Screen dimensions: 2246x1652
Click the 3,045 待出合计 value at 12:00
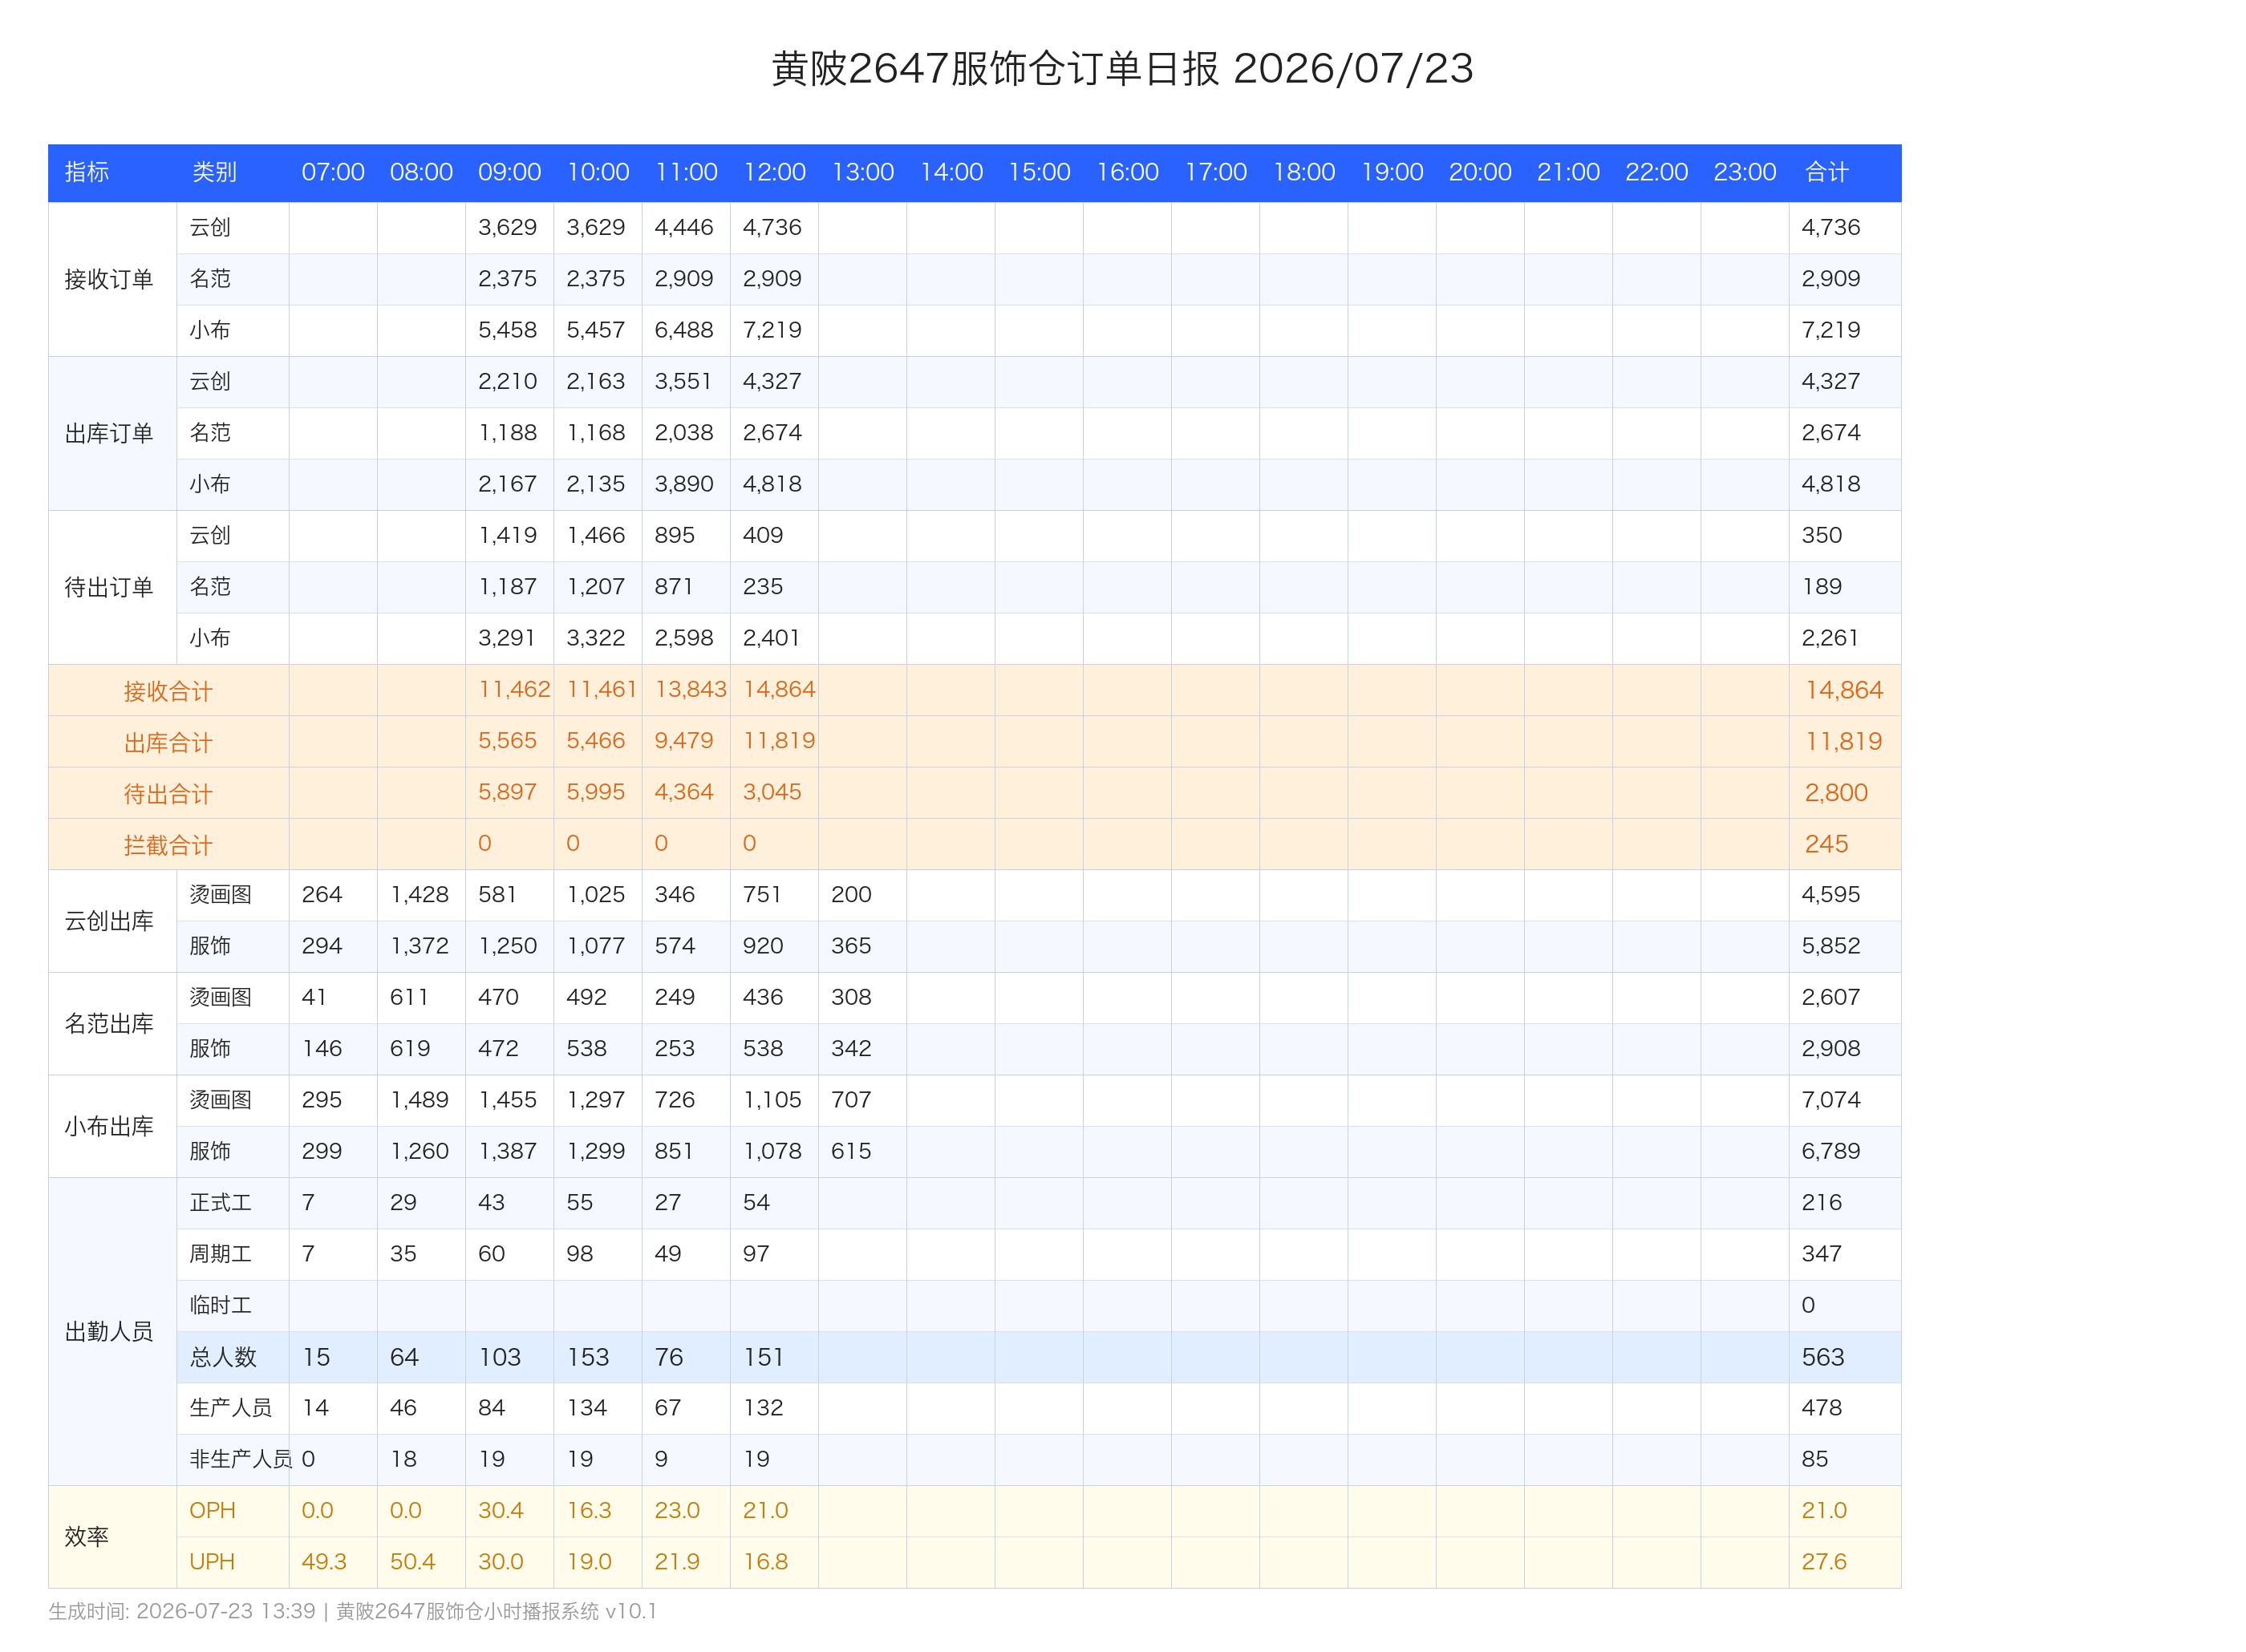pyautogui.click(x=772, y=792)
